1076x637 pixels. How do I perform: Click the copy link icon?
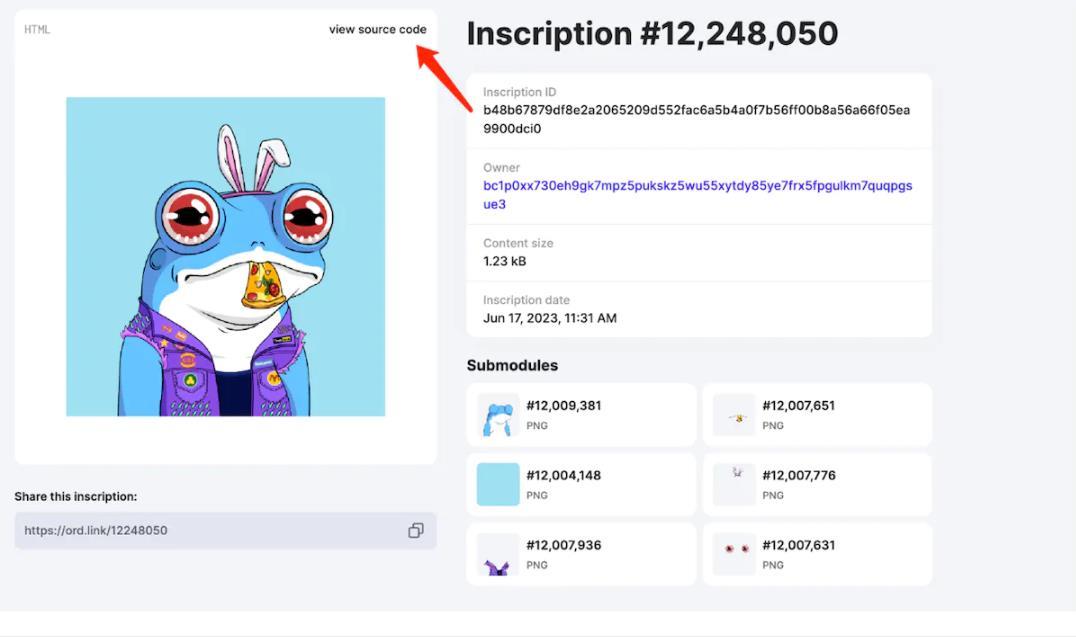[416, 531]
